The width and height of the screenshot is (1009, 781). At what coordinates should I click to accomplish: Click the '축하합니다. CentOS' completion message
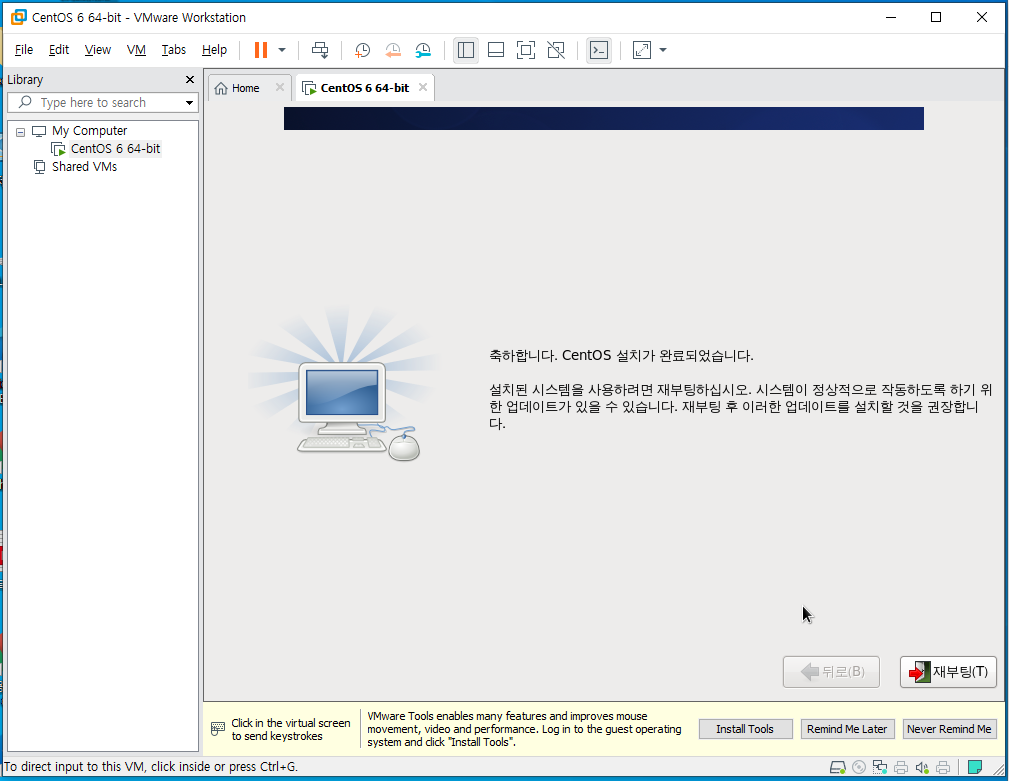(x=621, y=356)
